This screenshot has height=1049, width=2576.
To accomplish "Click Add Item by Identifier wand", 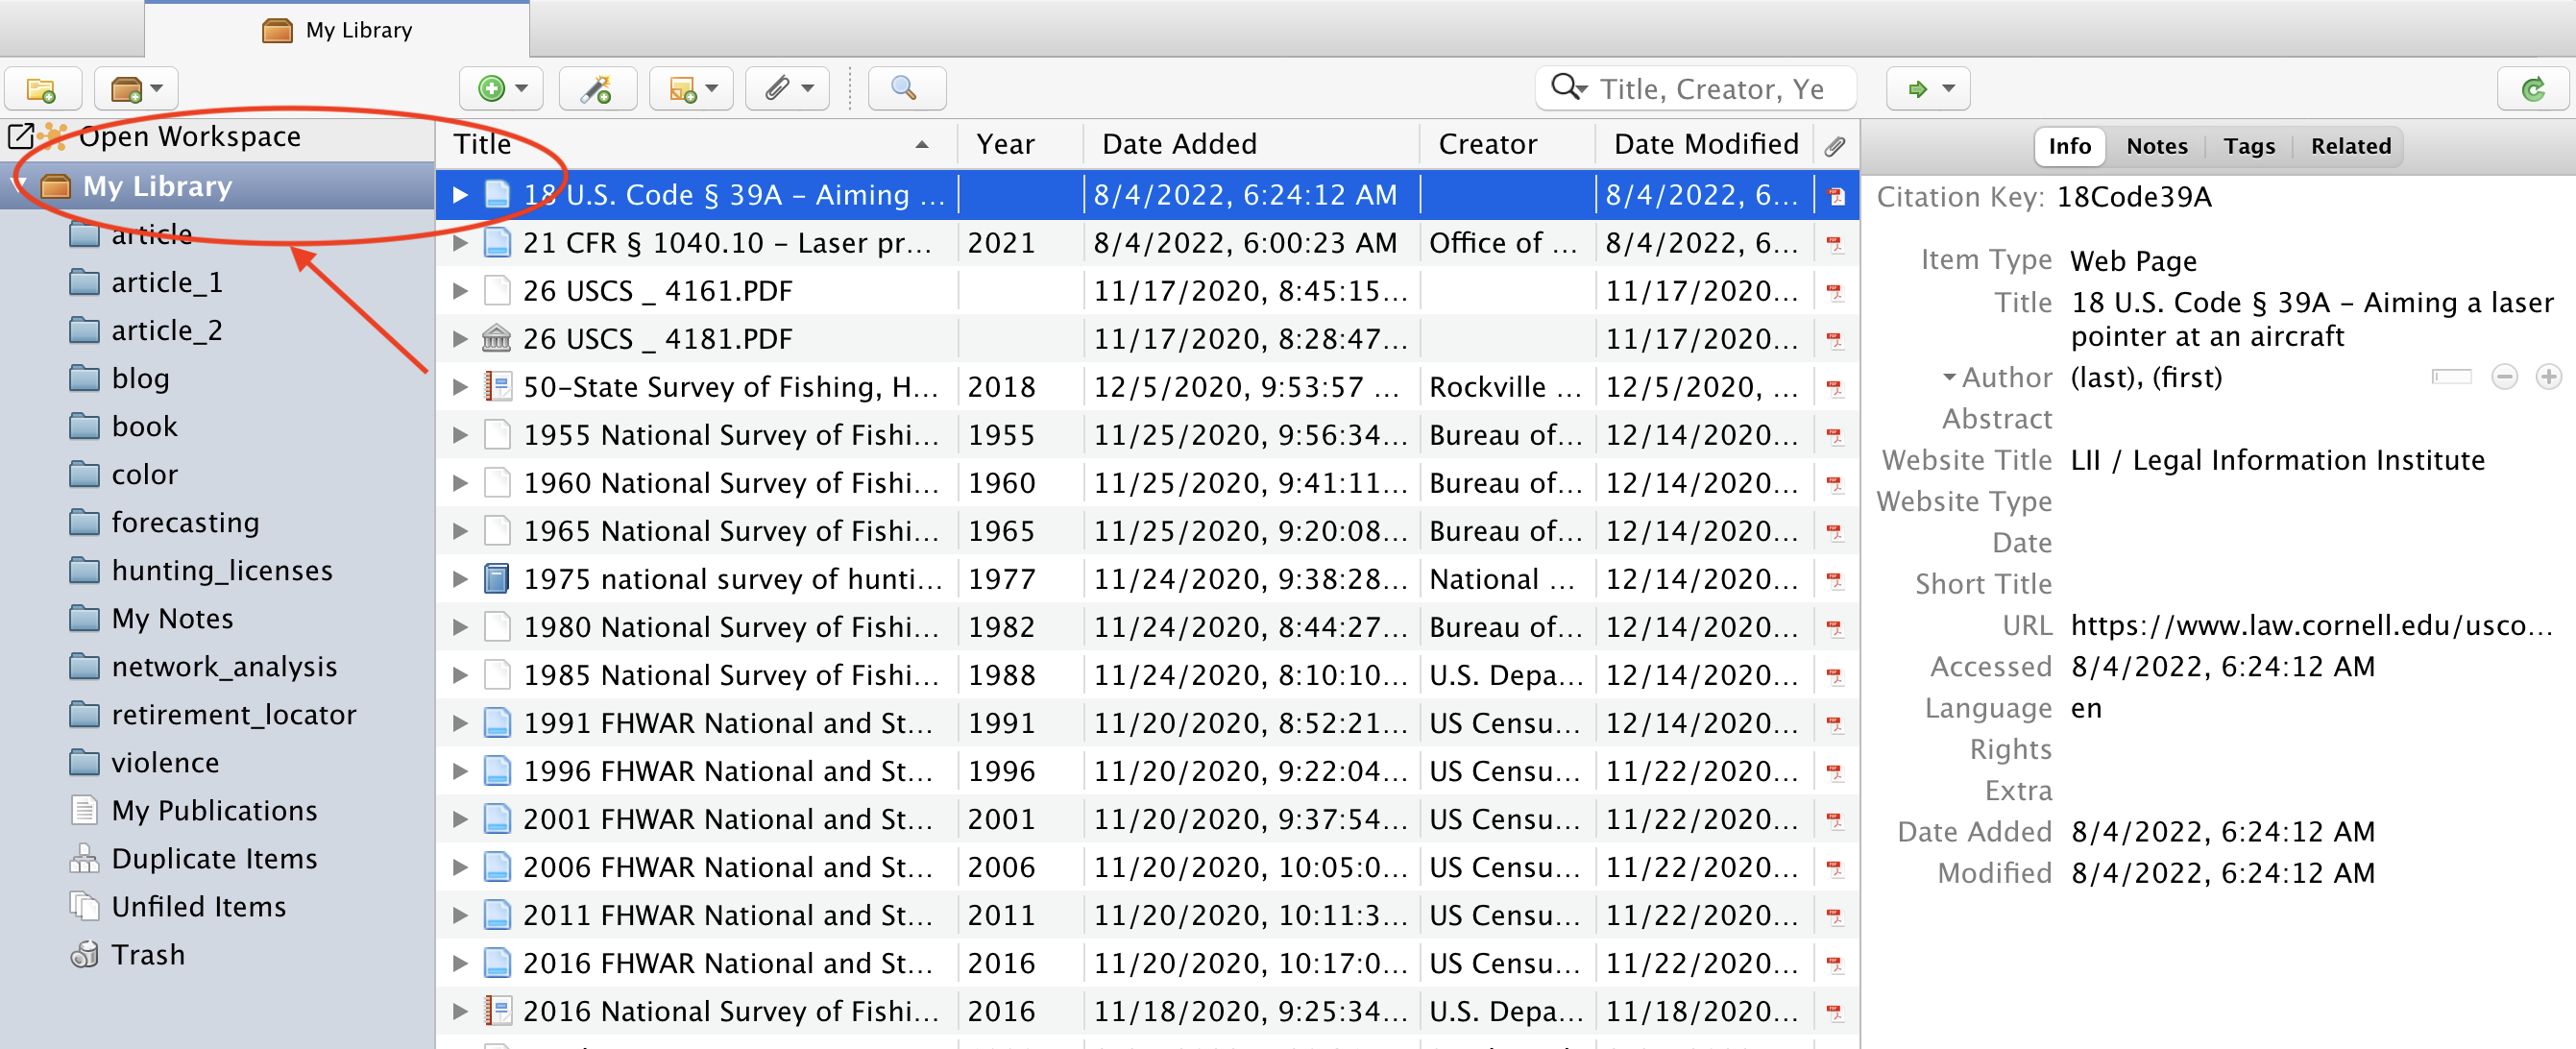I will 597,89.
